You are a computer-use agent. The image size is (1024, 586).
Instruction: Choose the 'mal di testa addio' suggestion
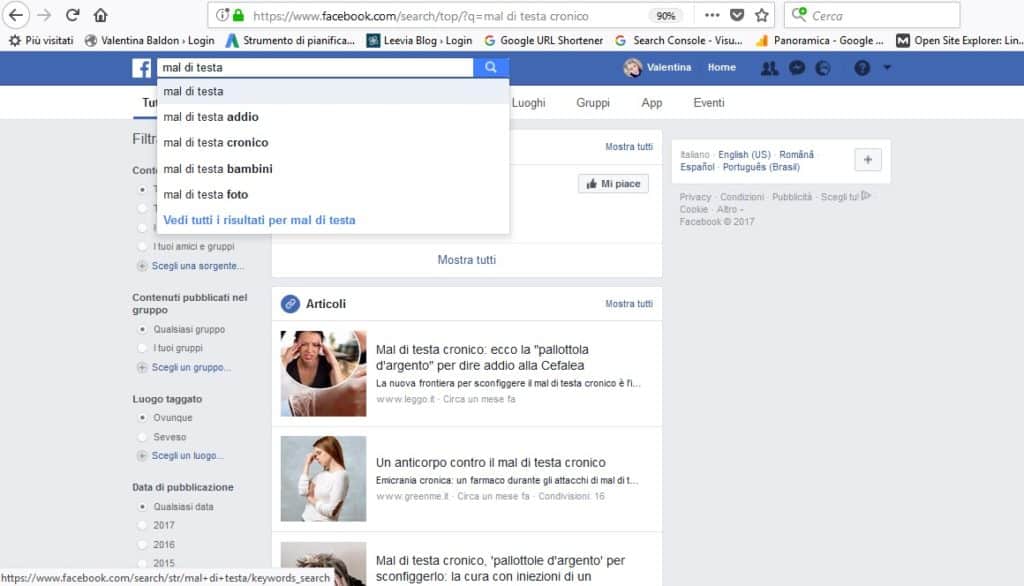click(333, 117)
